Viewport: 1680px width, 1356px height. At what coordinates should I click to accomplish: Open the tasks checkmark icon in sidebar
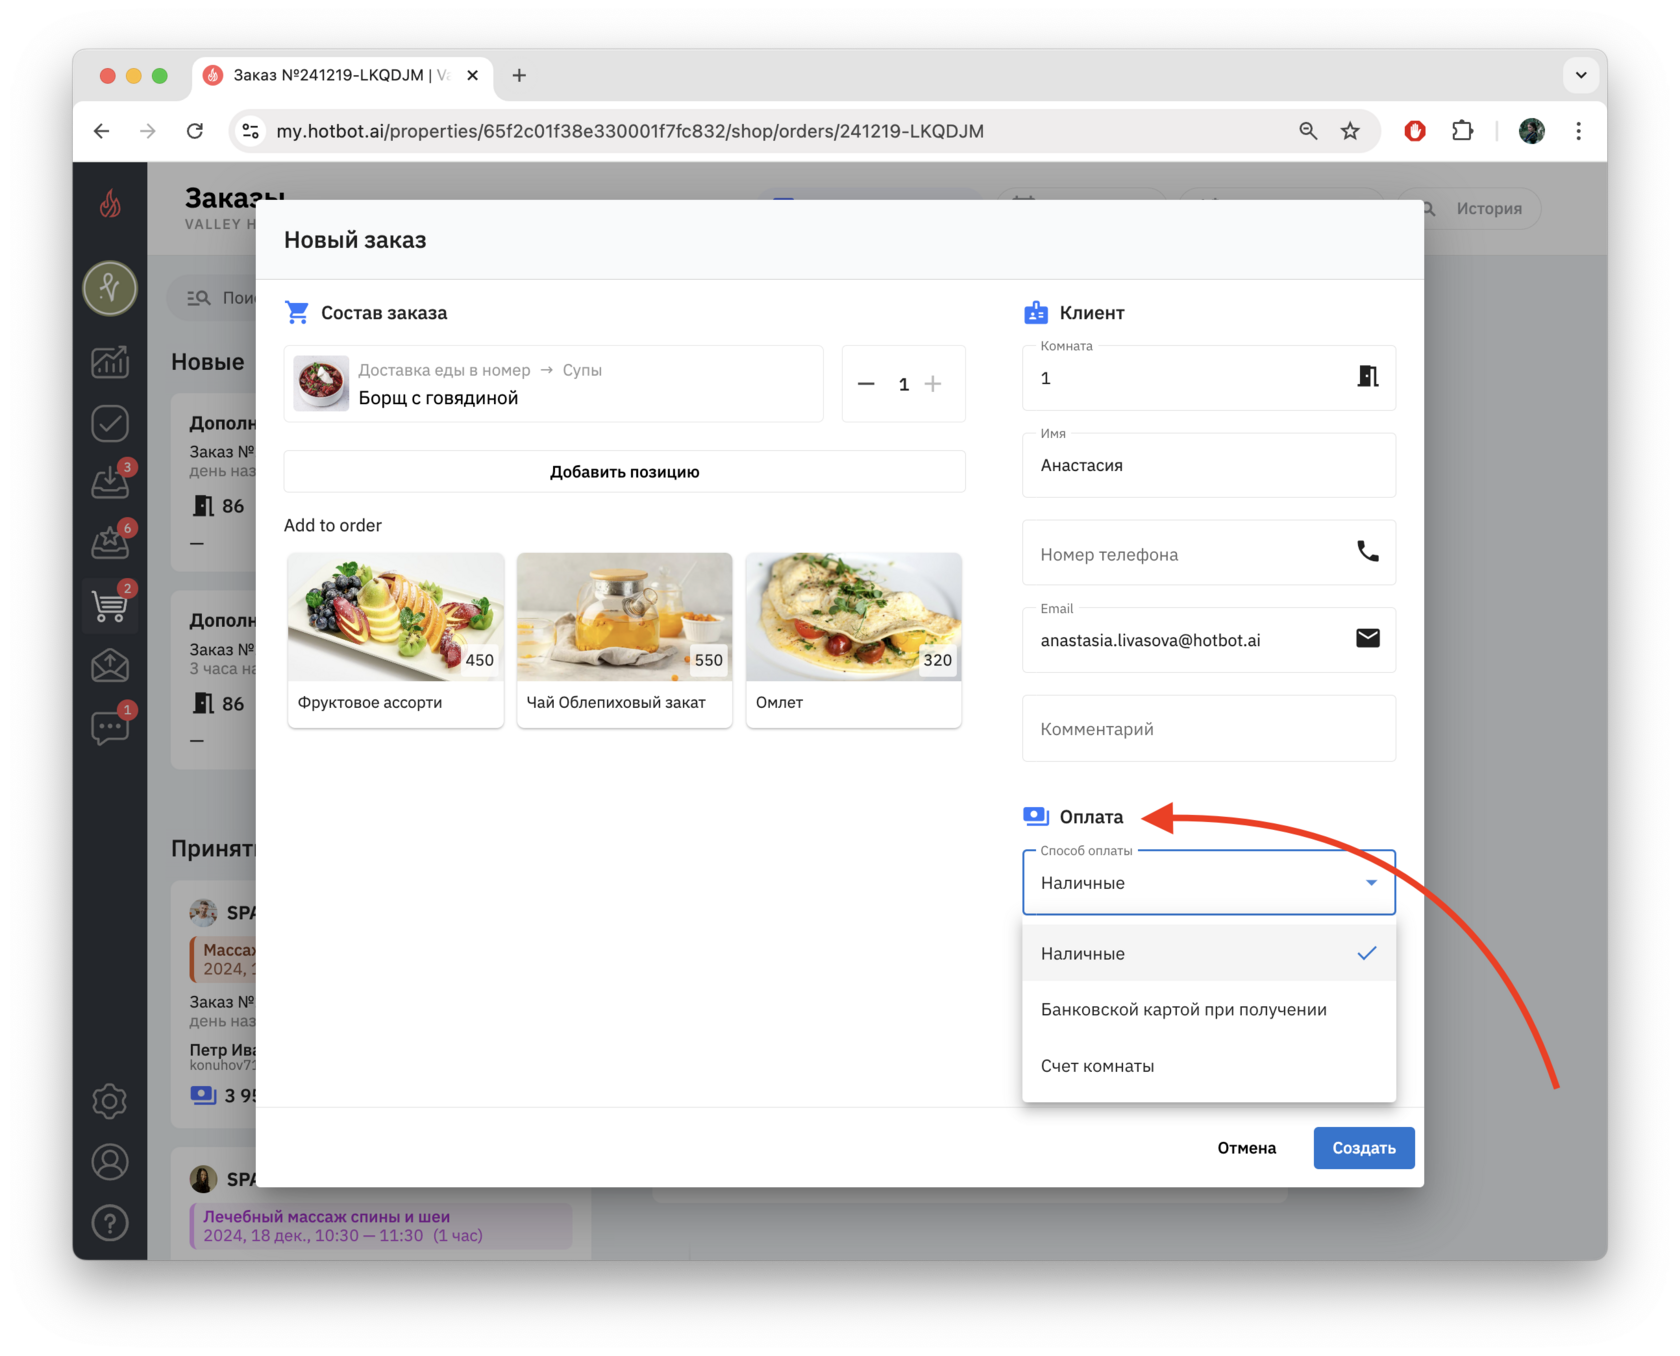(x=110, y=423)
